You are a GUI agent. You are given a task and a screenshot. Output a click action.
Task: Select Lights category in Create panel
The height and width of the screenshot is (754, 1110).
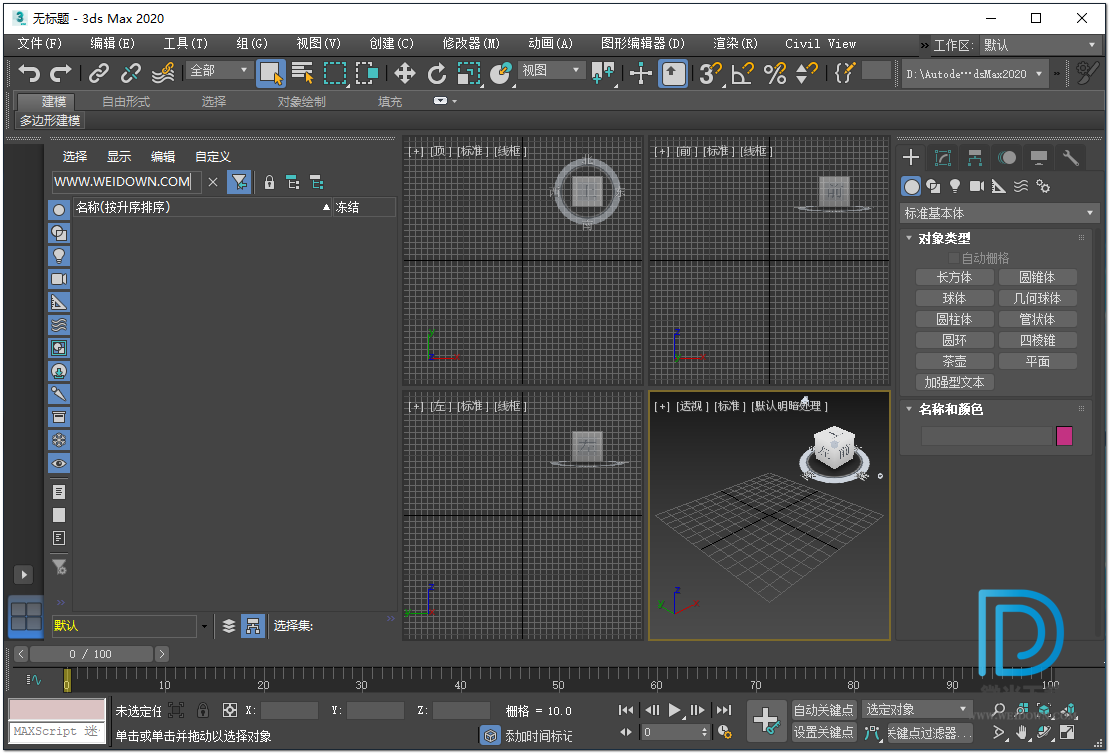955,186
